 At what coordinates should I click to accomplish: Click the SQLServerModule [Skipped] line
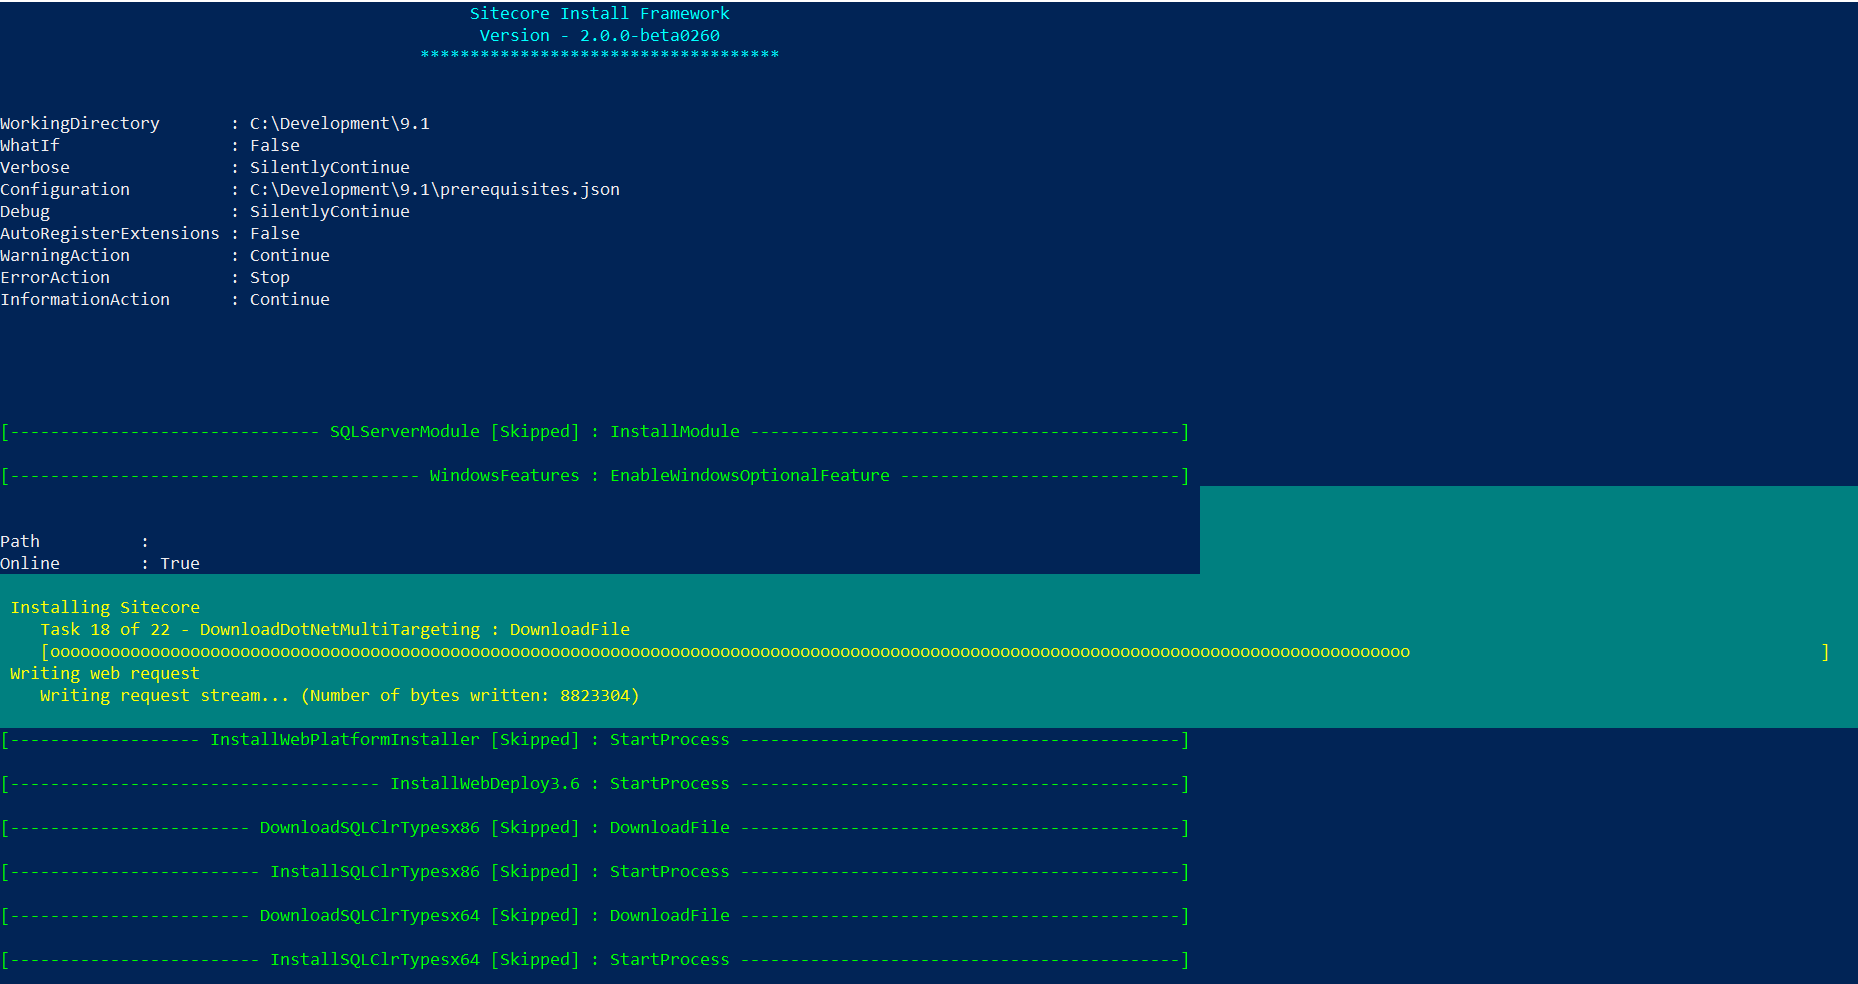596,432
